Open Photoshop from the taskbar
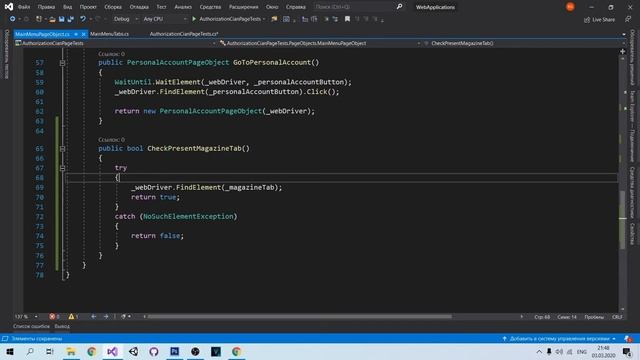640x360 pixels. [x=175, y=351]
